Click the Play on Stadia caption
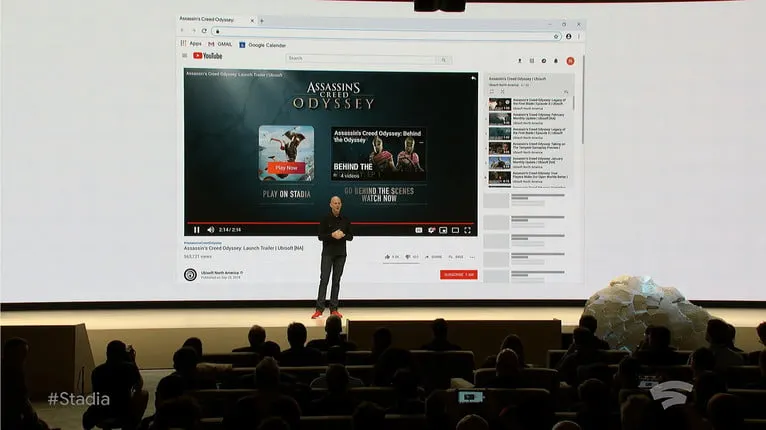This screenshot has height=430, width=766. point(286,194)
